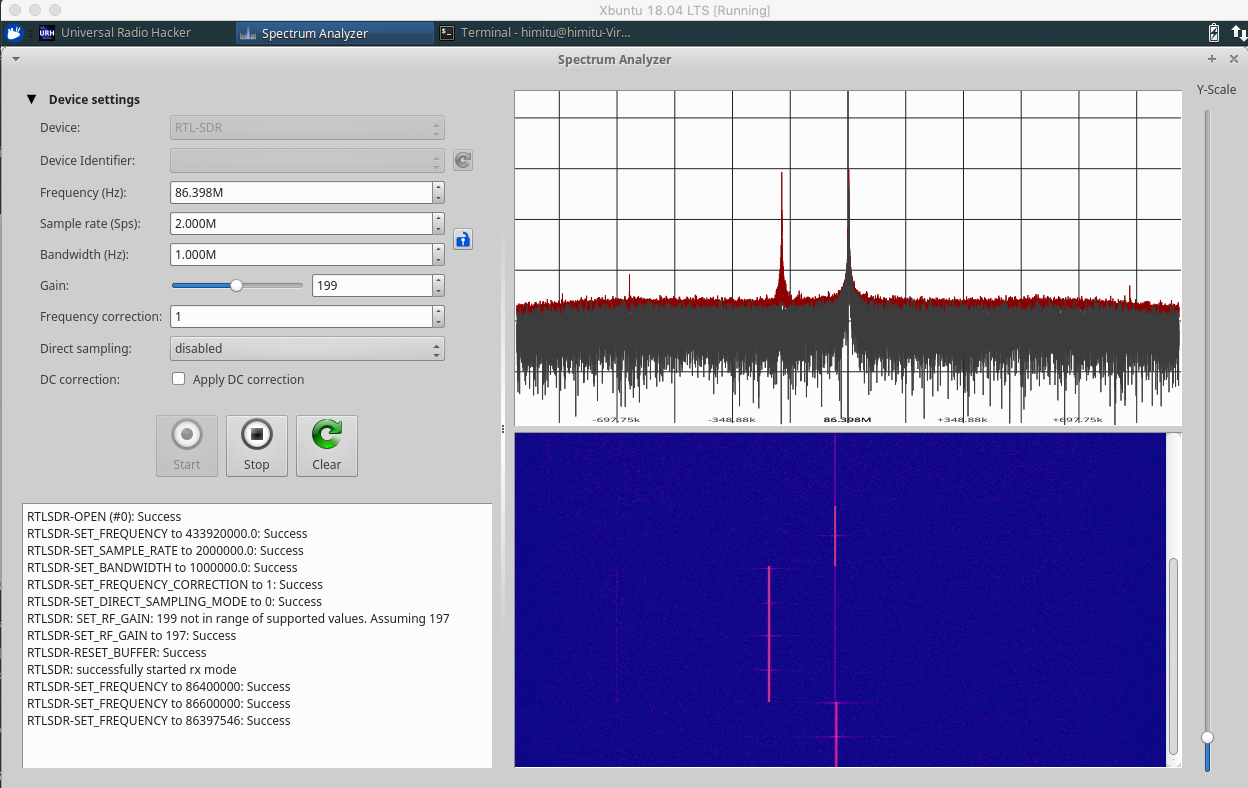
Task: Open the Xfce applications menu icon
Action: (x=15, y=33)
